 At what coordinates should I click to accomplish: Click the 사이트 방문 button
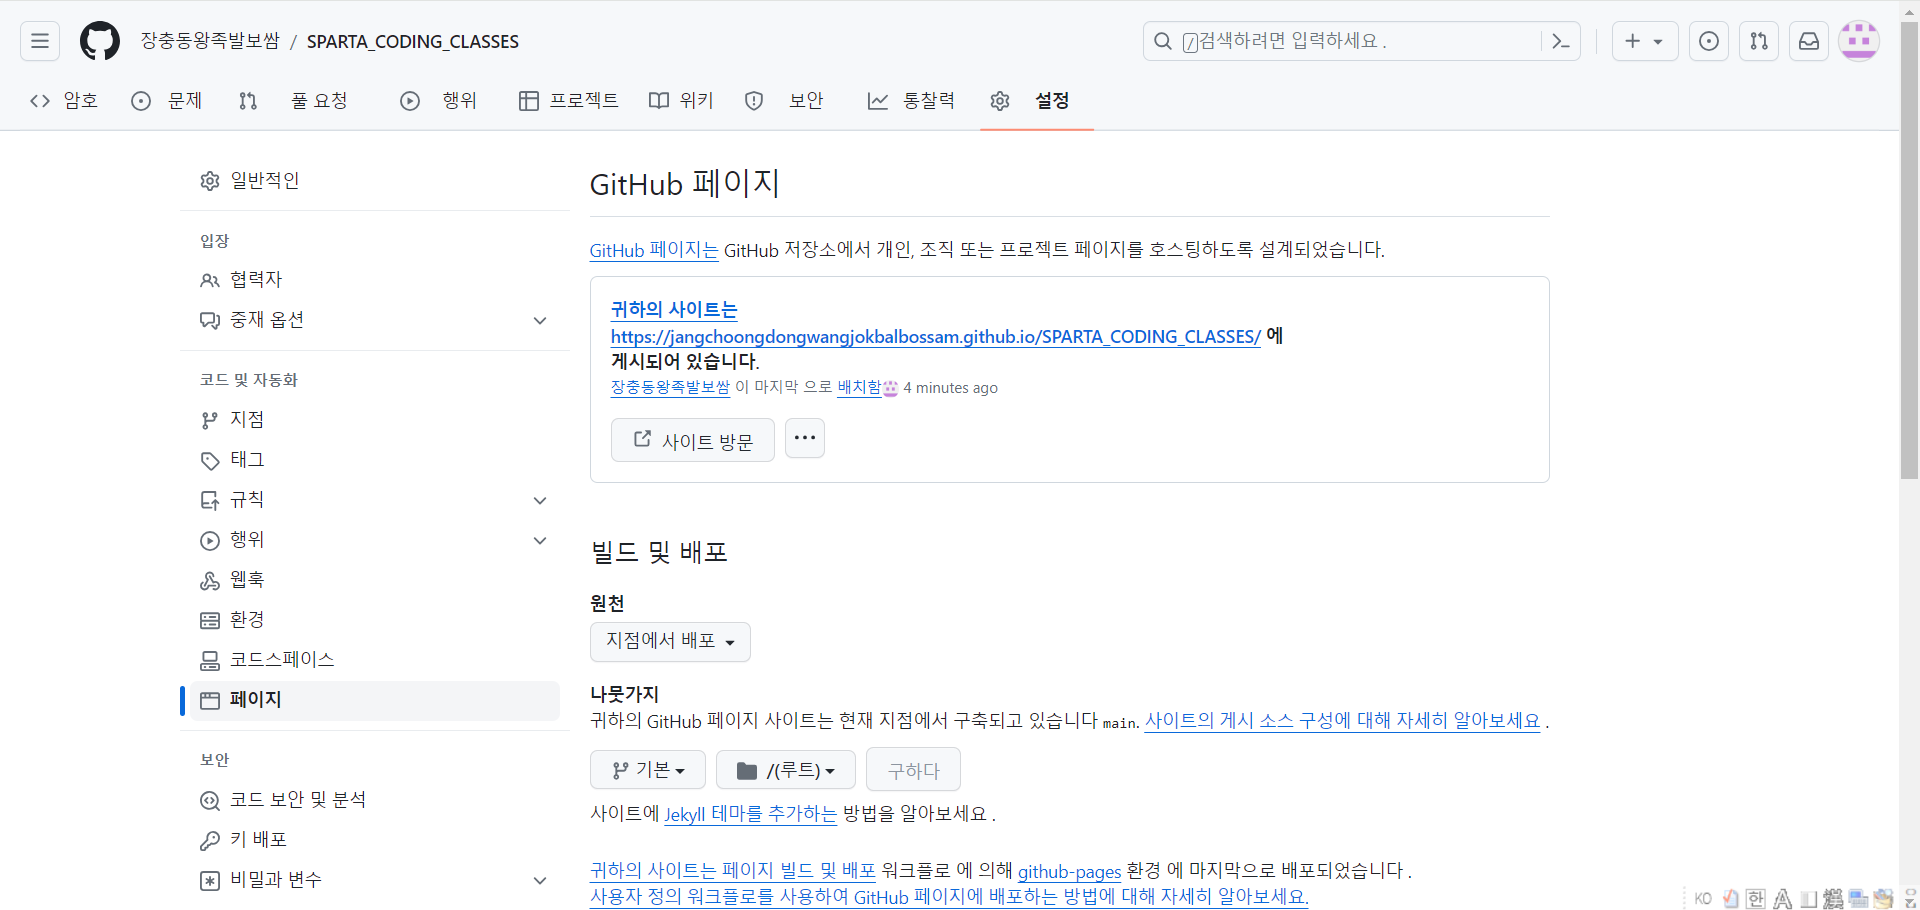click(693, 440)
